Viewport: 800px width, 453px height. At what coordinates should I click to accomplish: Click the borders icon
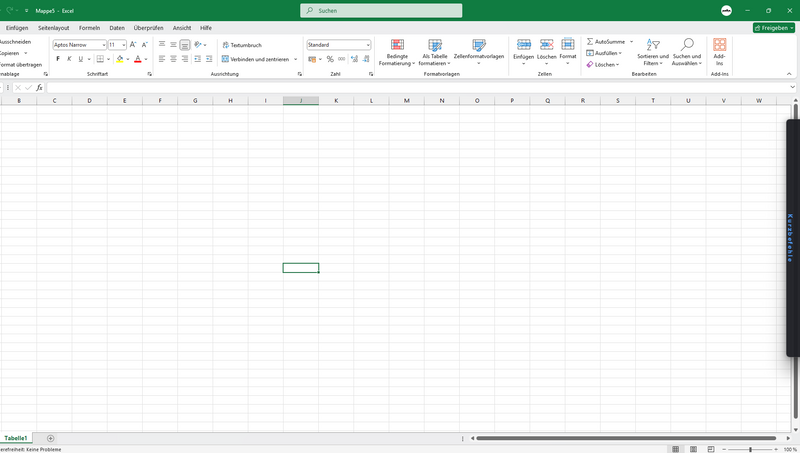point(100,59)
